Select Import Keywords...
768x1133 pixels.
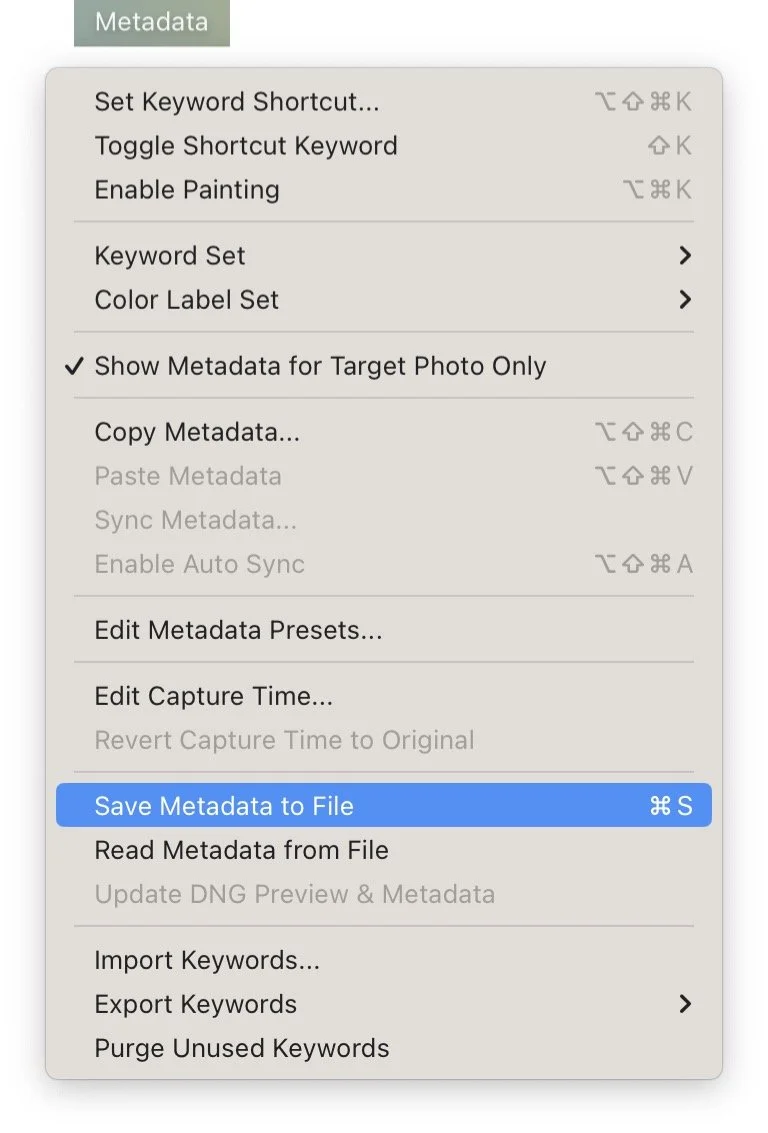tap(207, 960)
